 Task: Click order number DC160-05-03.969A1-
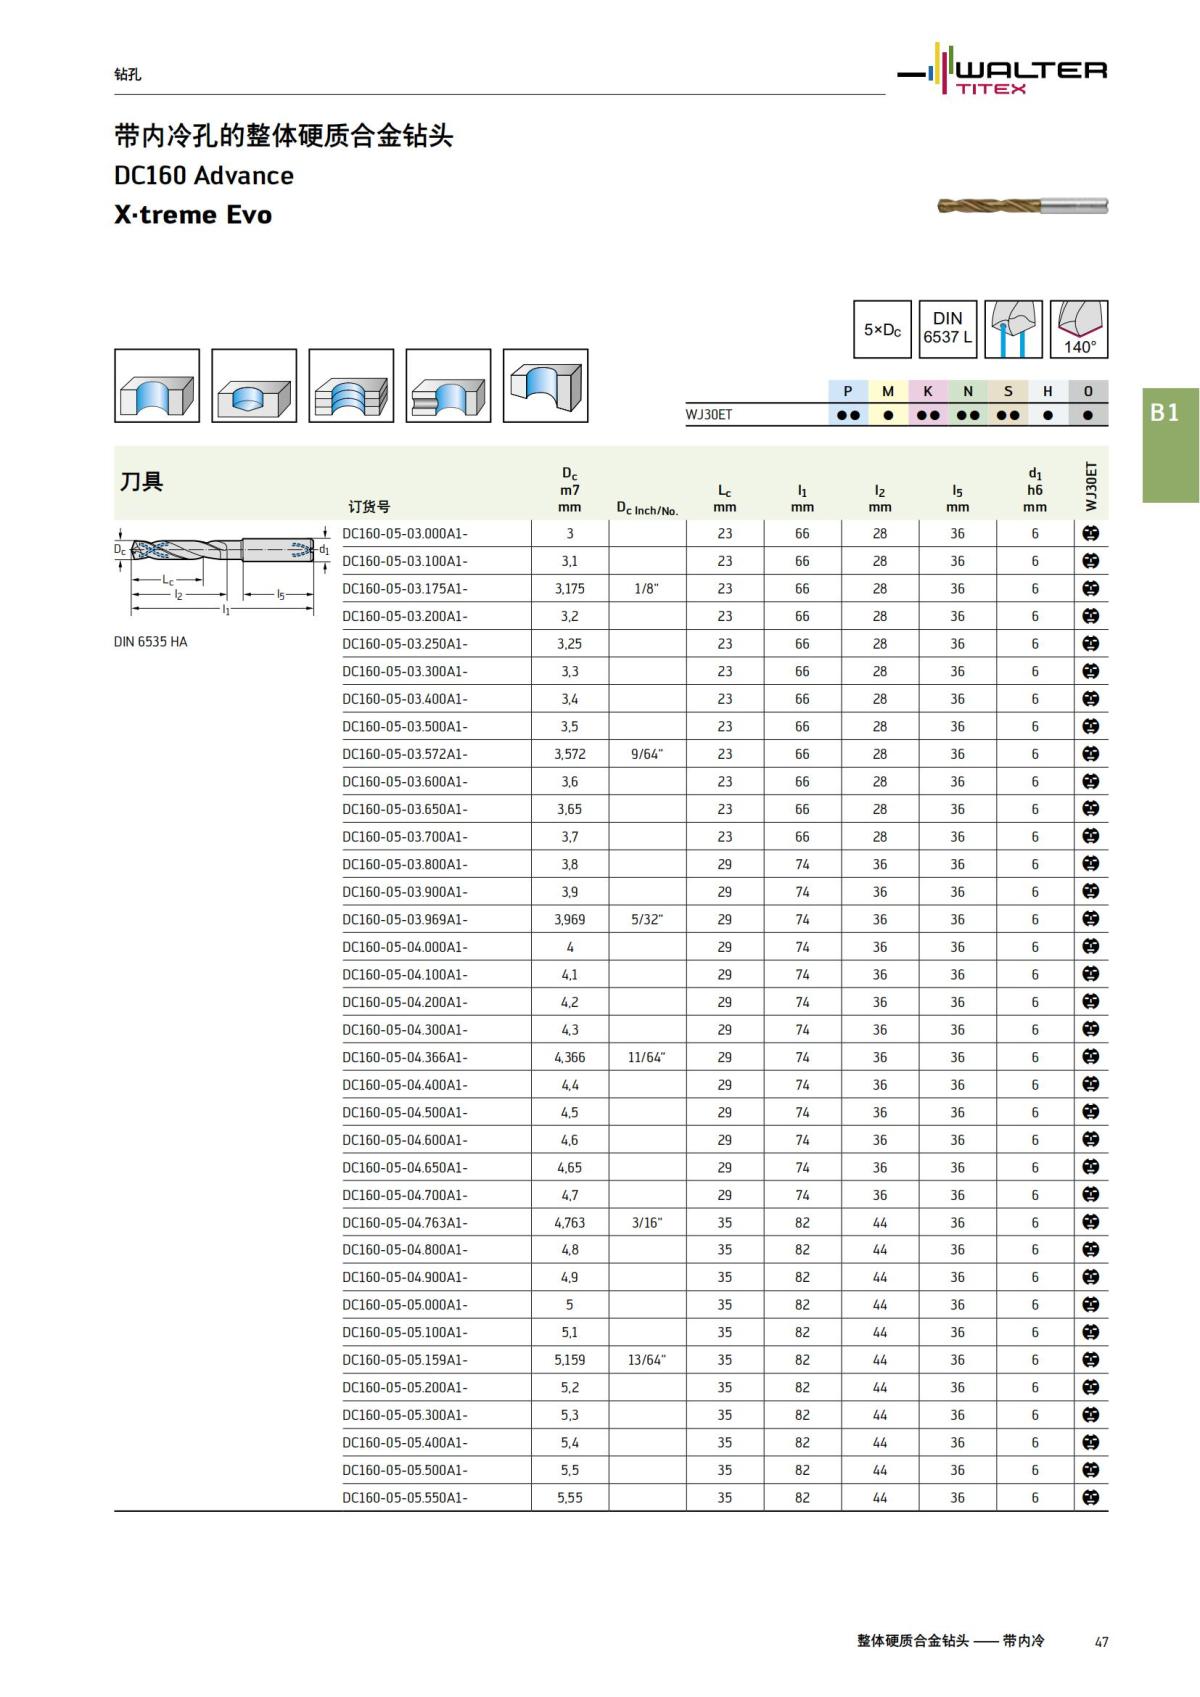click(405, 920)
